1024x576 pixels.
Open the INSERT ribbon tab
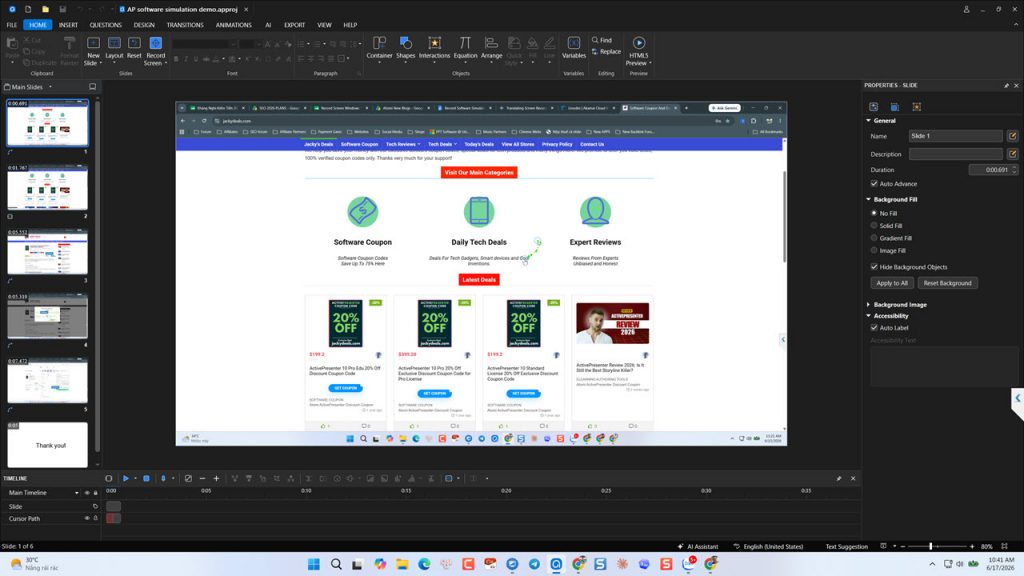(x=68, y=25)
